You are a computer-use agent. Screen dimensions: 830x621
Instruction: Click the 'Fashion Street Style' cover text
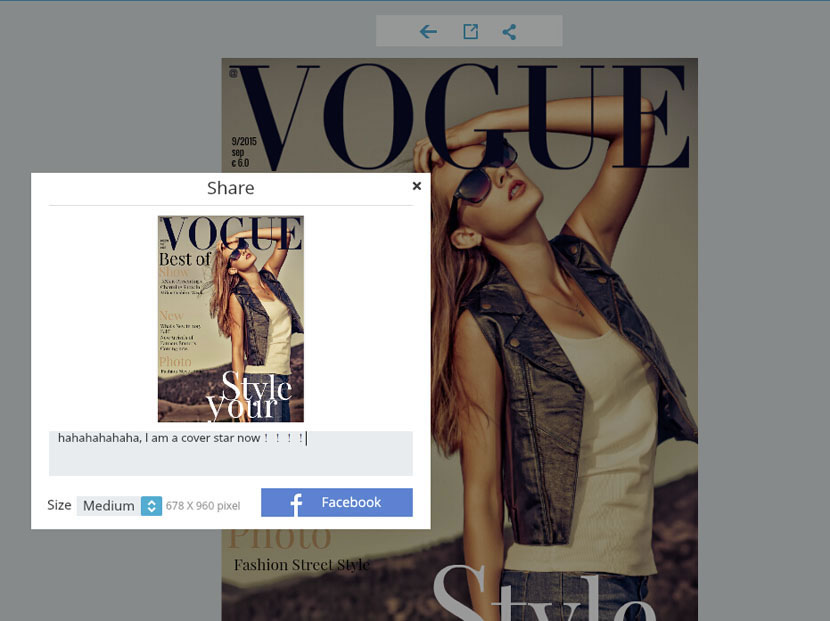302,565
